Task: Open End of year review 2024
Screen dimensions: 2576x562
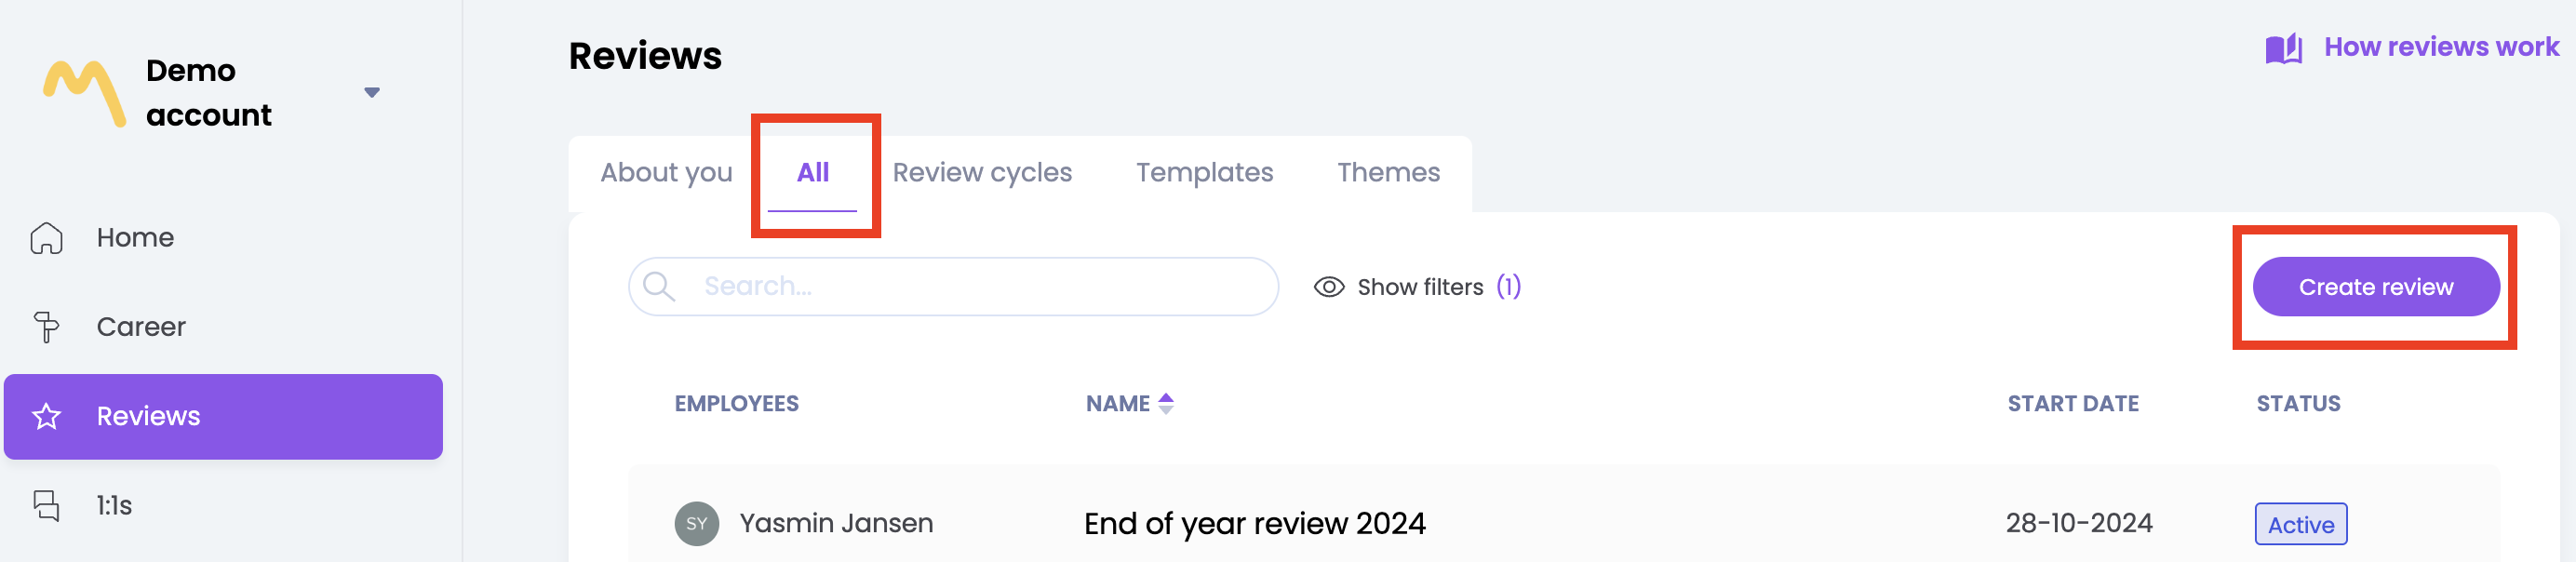Action: [x=1254, y=523]
